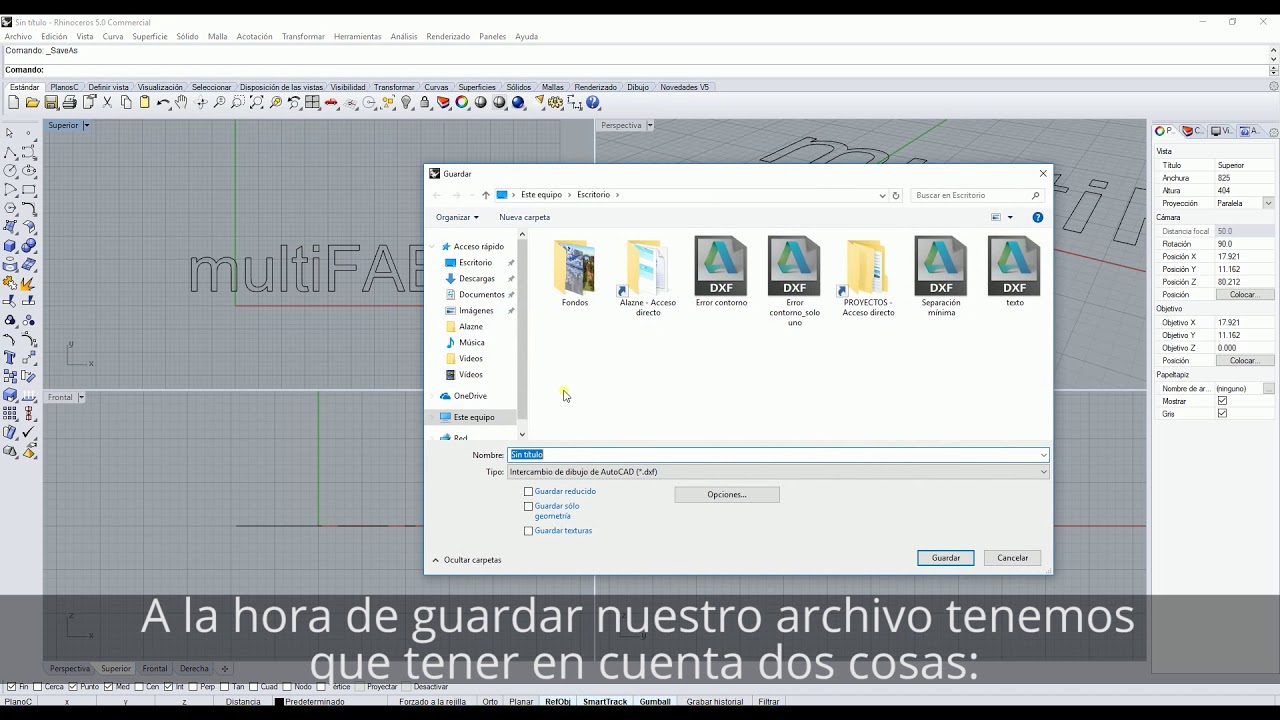Viewport: 1280px width, 720px height.
Task: Click the Guardar button
Action: click(946, 558)
